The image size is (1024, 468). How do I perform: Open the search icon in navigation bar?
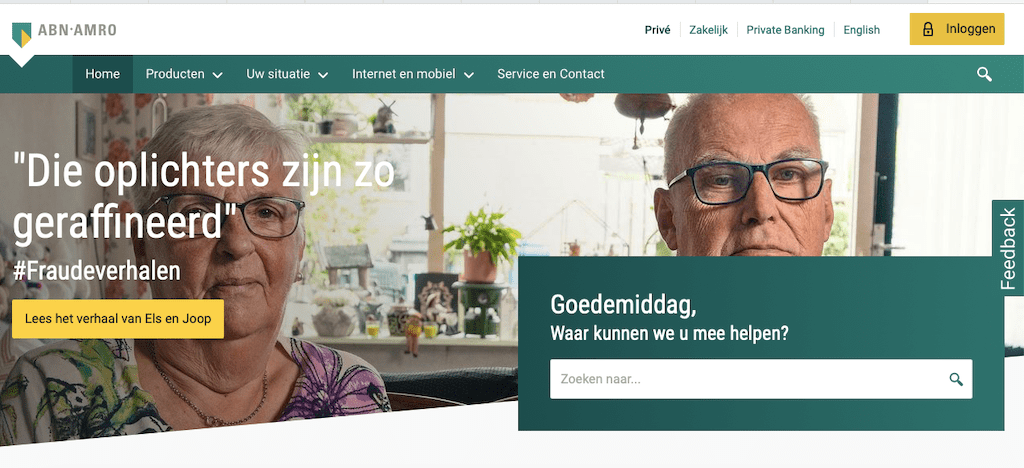pyautogui.click(x=984, y=74)
